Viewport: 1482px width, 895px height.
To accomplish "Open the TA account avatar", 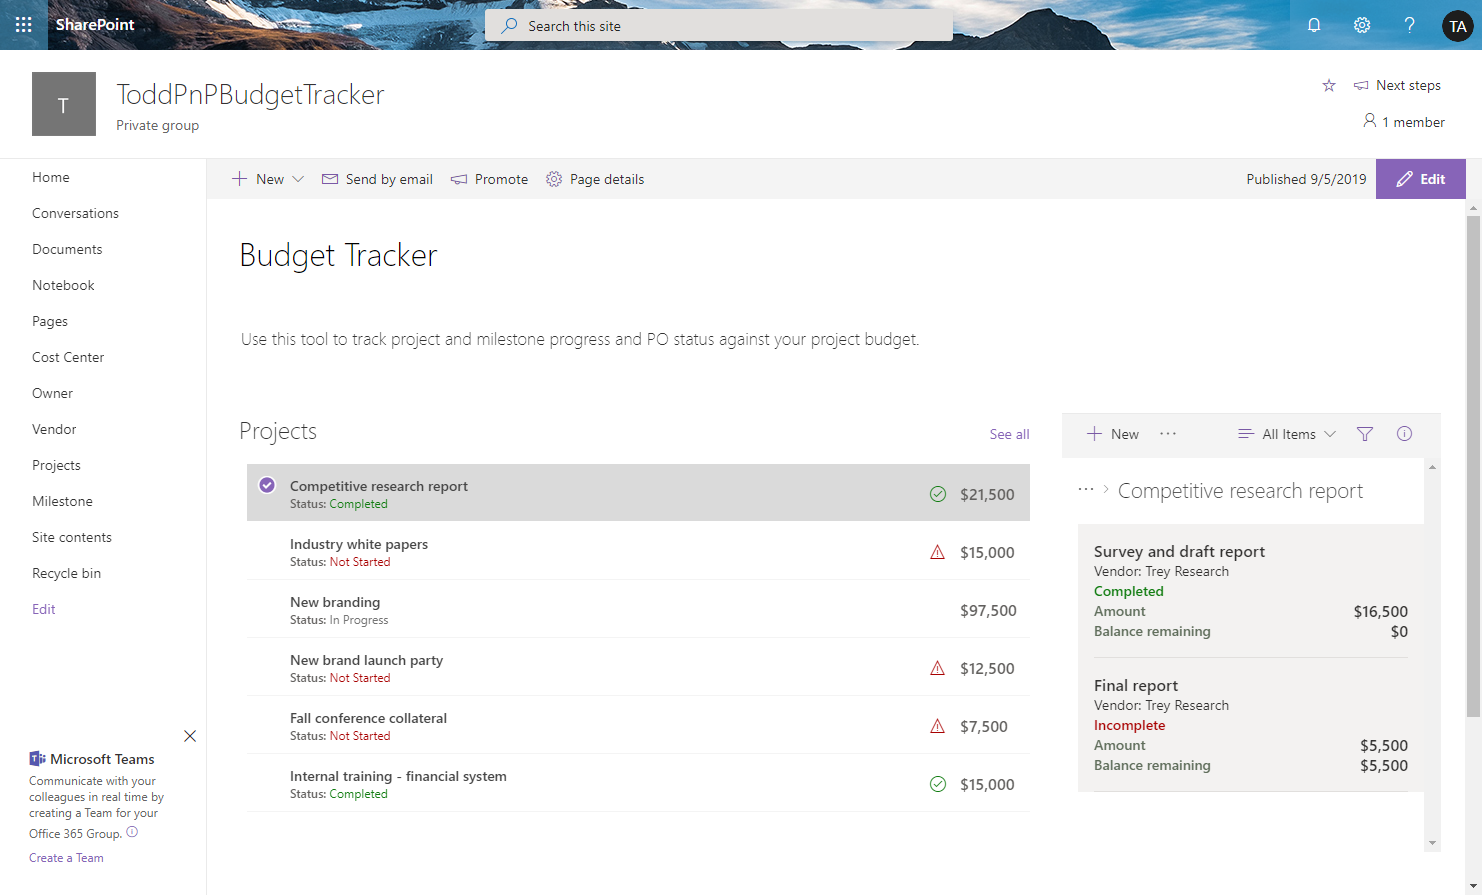I will pyautogui.click(x=1458, y=26).
